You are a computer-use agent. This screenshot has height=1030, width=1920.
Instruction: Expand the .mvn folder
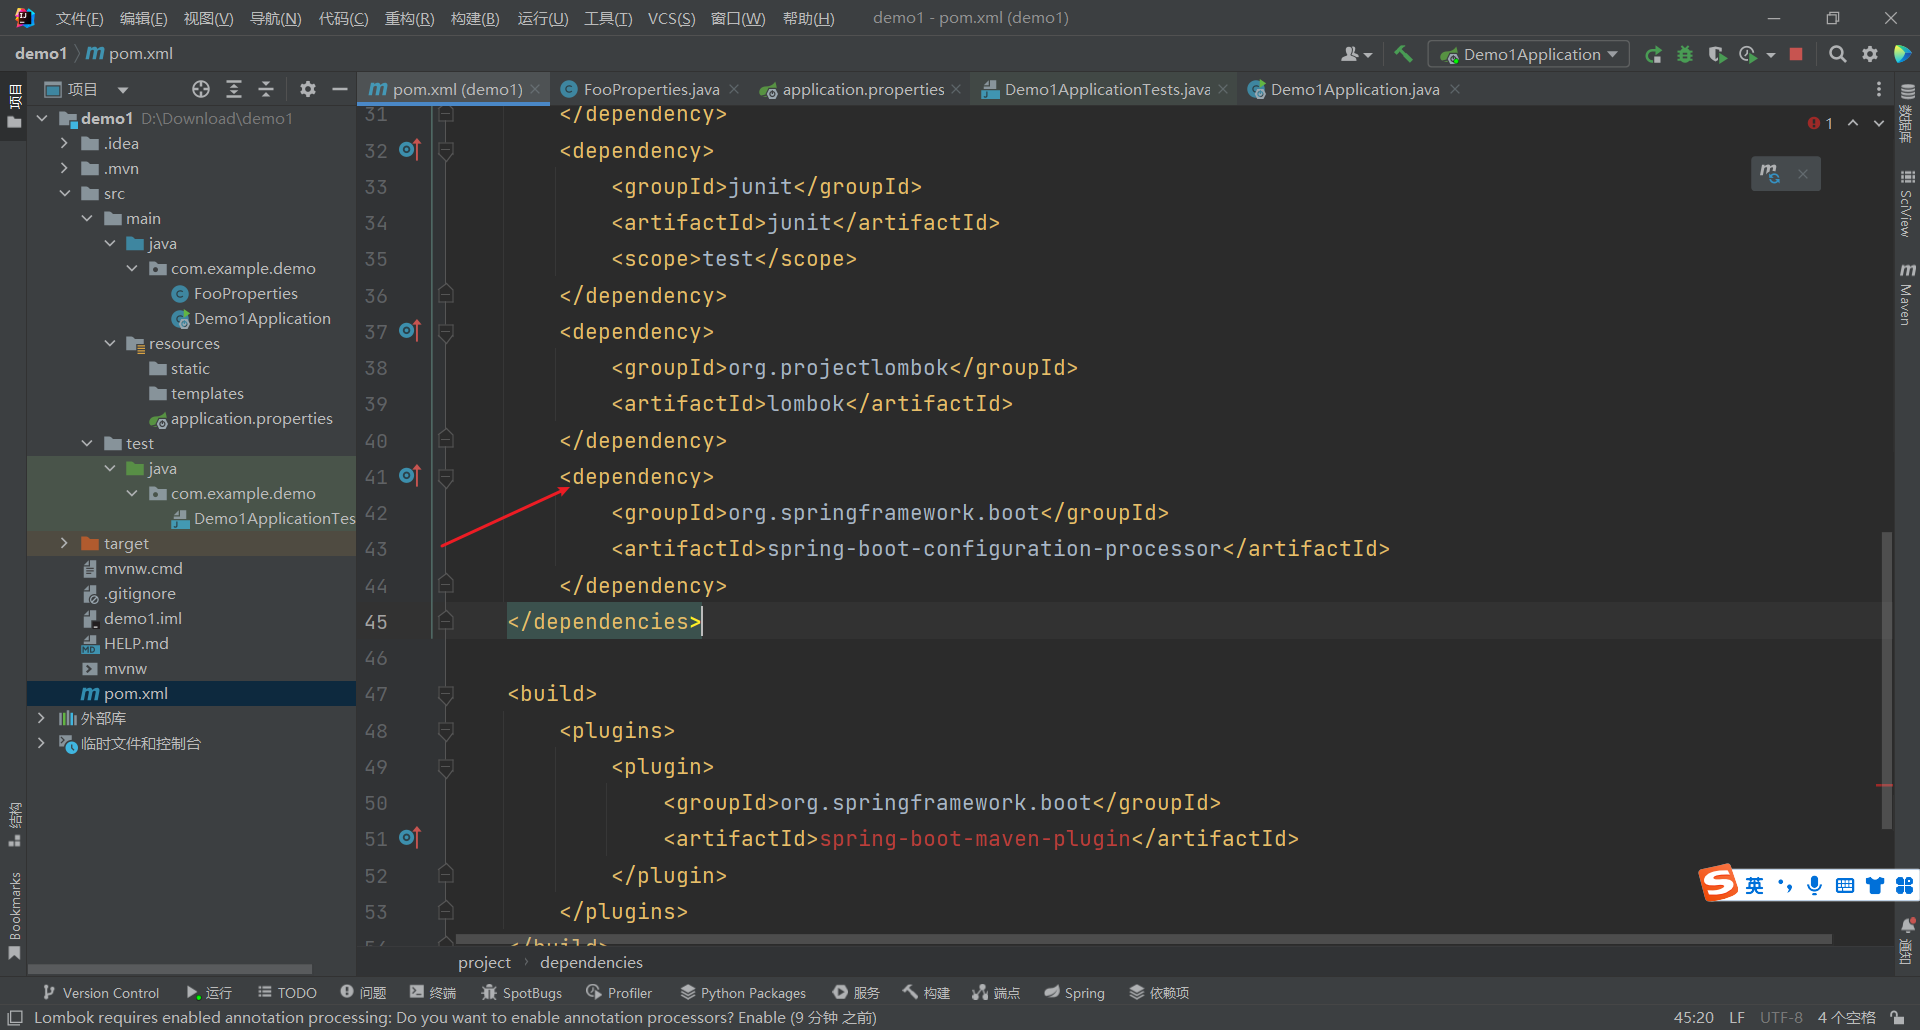[x=65, y=168]
